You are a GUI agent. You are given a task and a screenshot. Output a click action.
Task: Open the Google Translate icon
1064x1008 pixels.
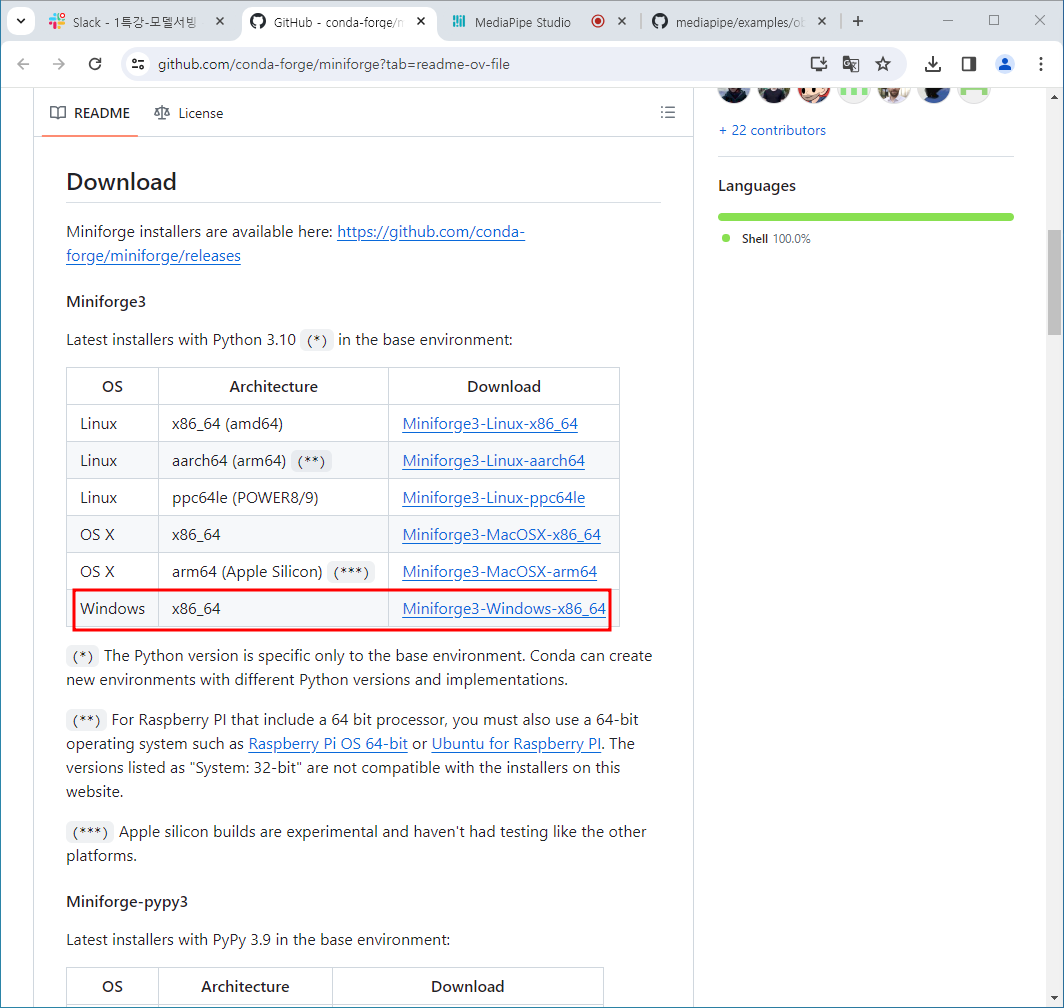point(851,64)
